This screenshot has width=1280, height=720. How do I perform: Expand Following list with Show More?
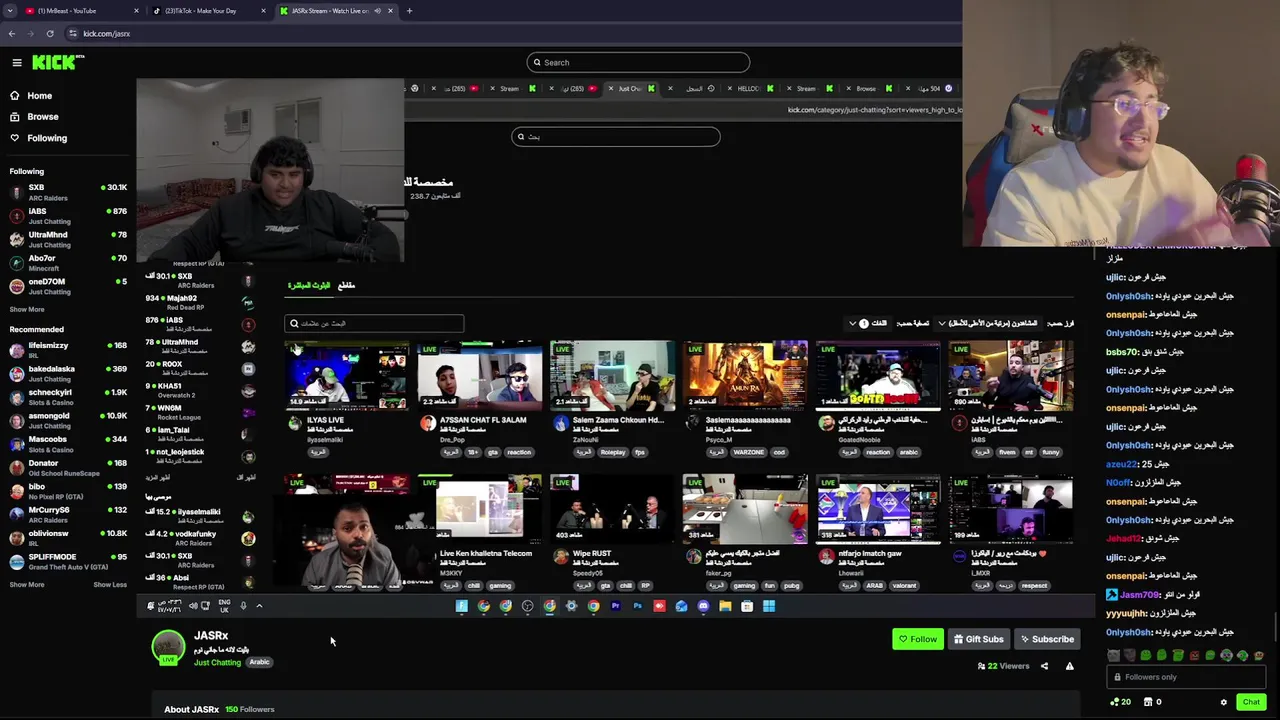27,309
